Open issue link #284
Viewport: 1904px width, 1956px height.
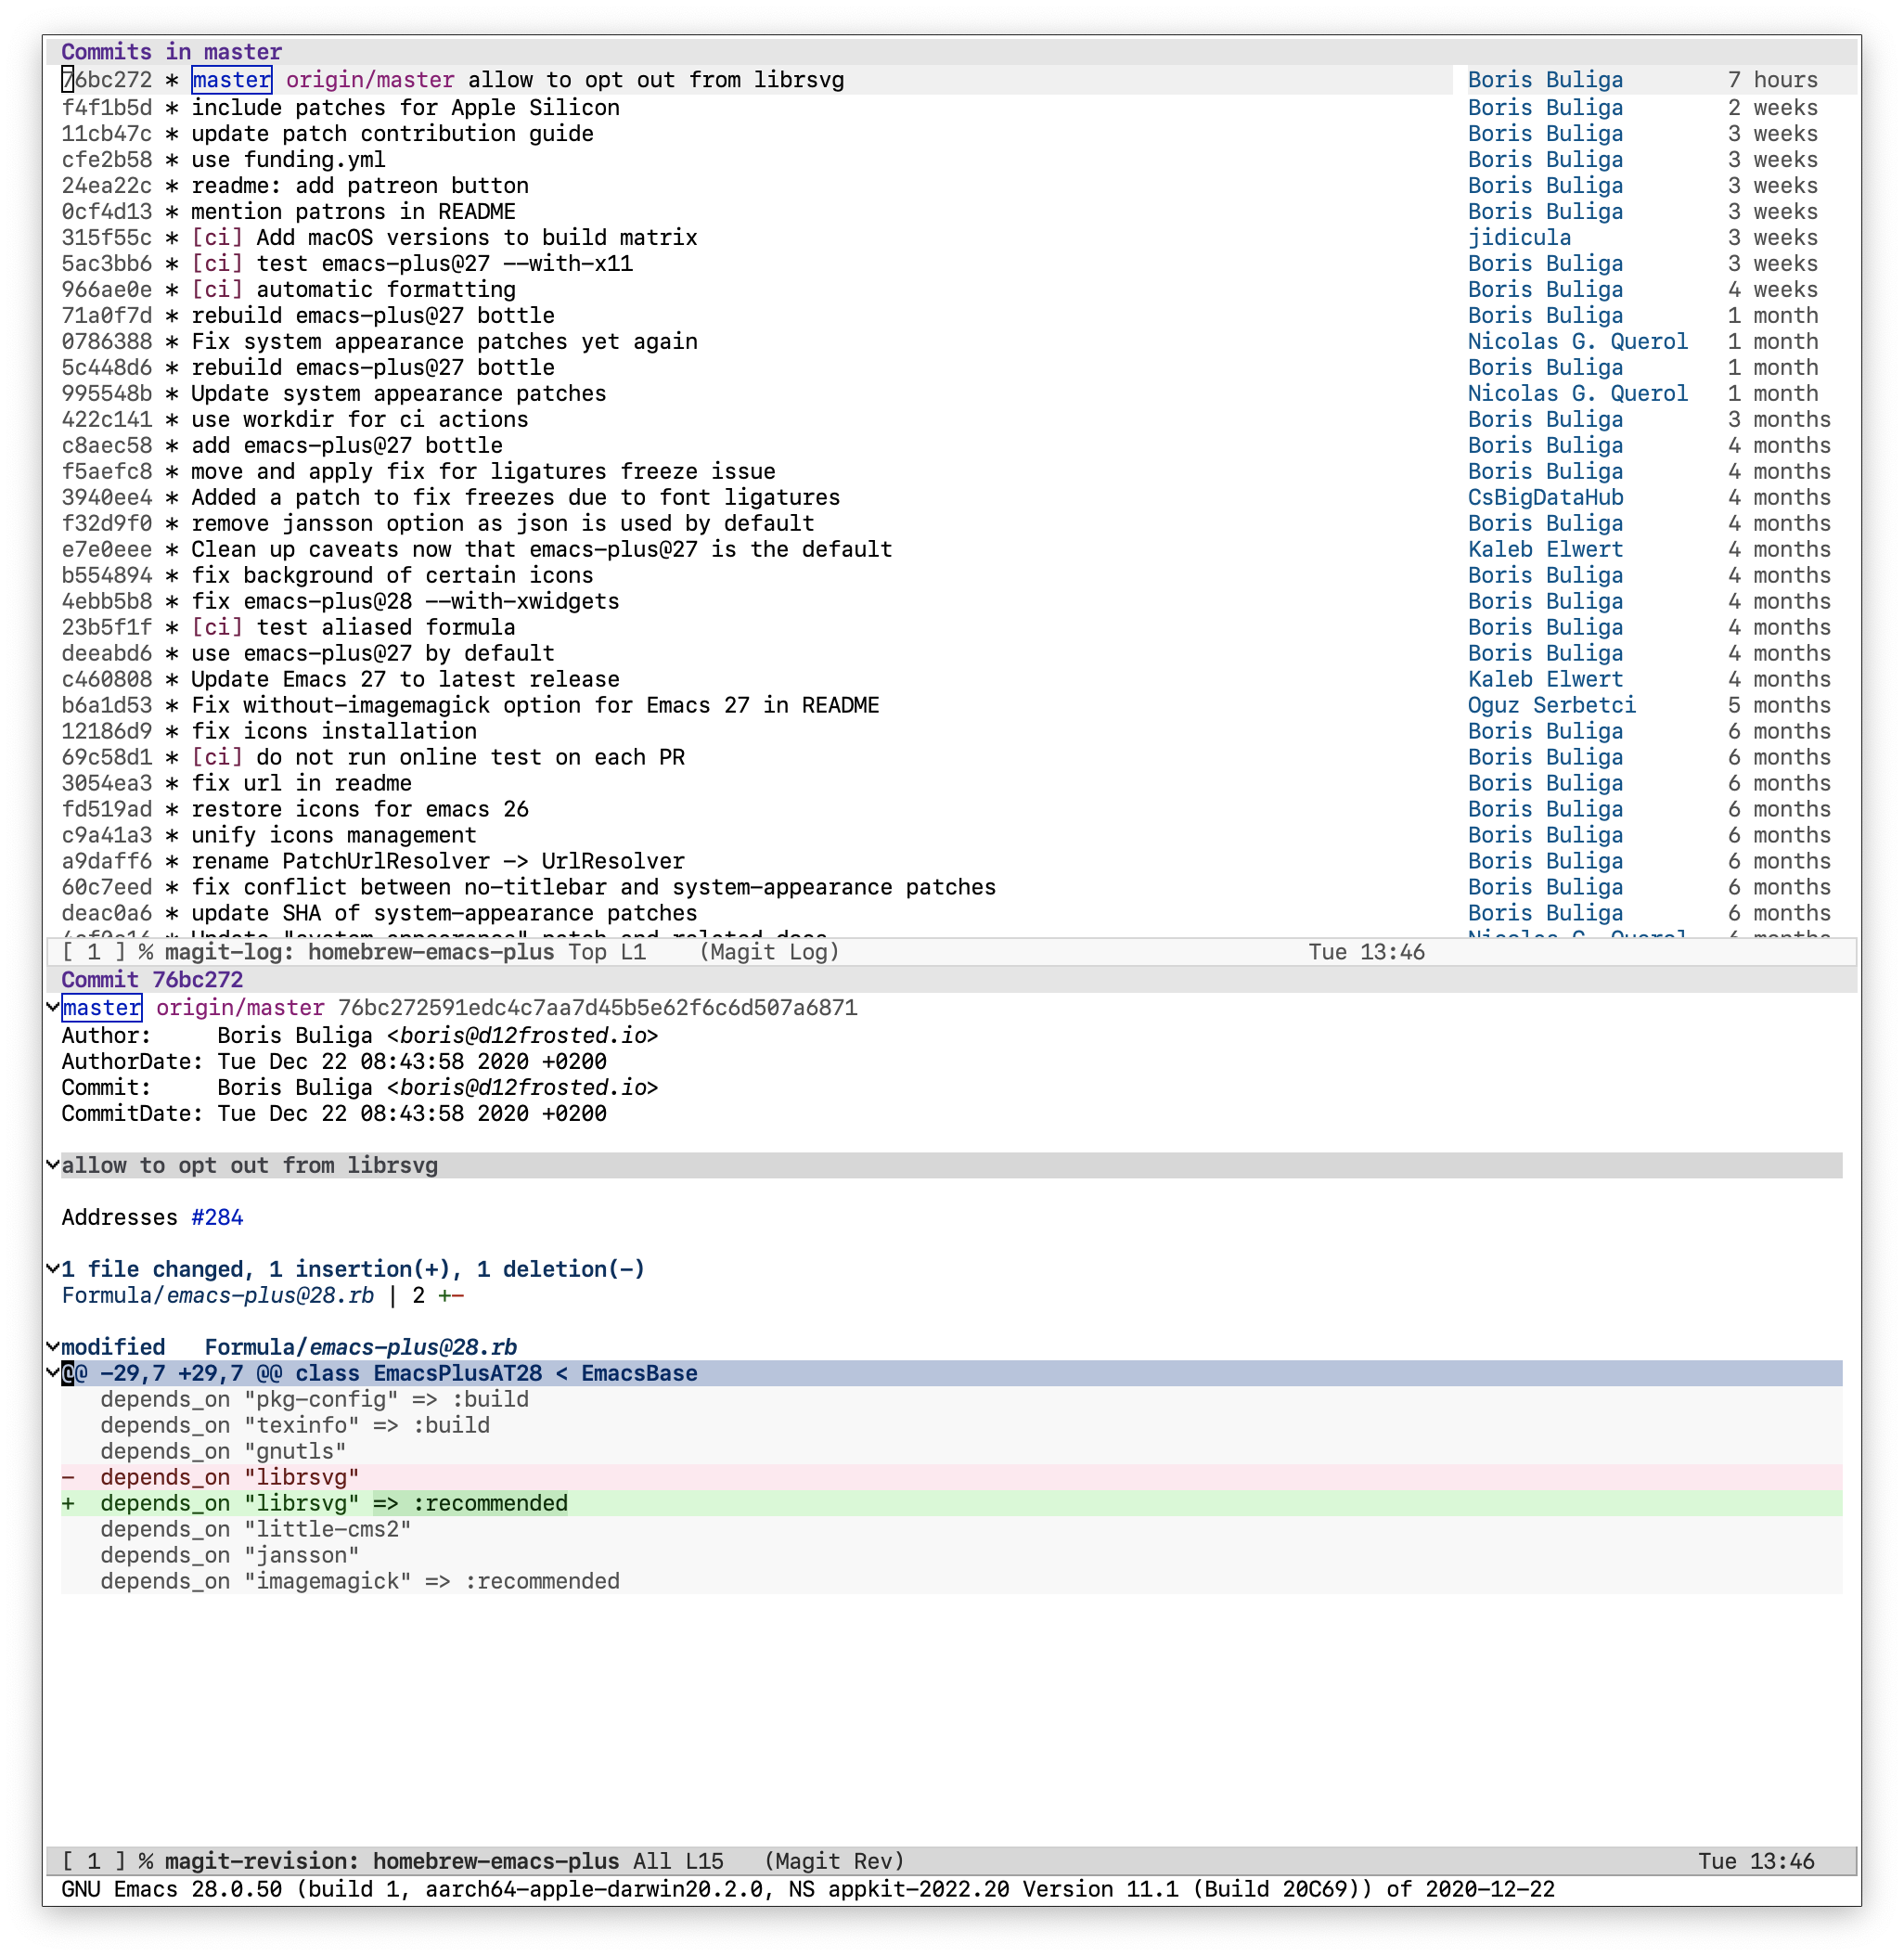[217, 1217]
